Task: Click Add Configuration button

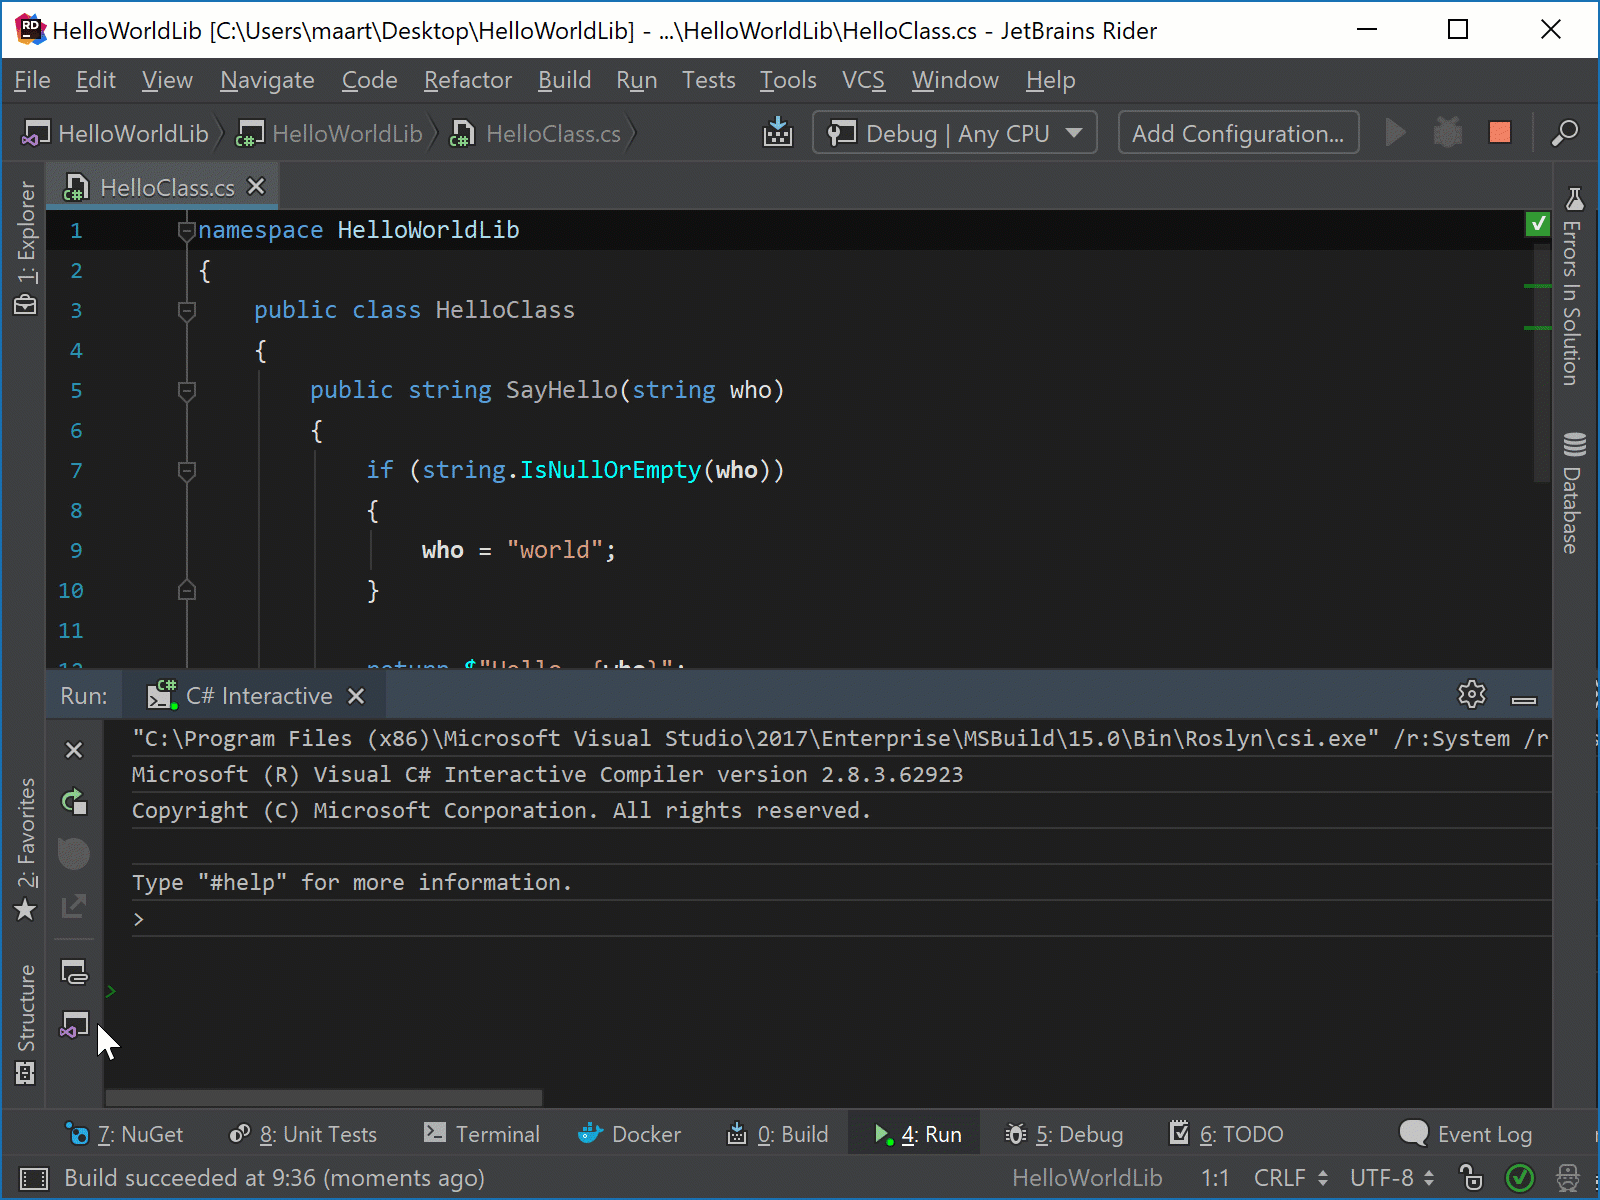Action: (1238, 132)
